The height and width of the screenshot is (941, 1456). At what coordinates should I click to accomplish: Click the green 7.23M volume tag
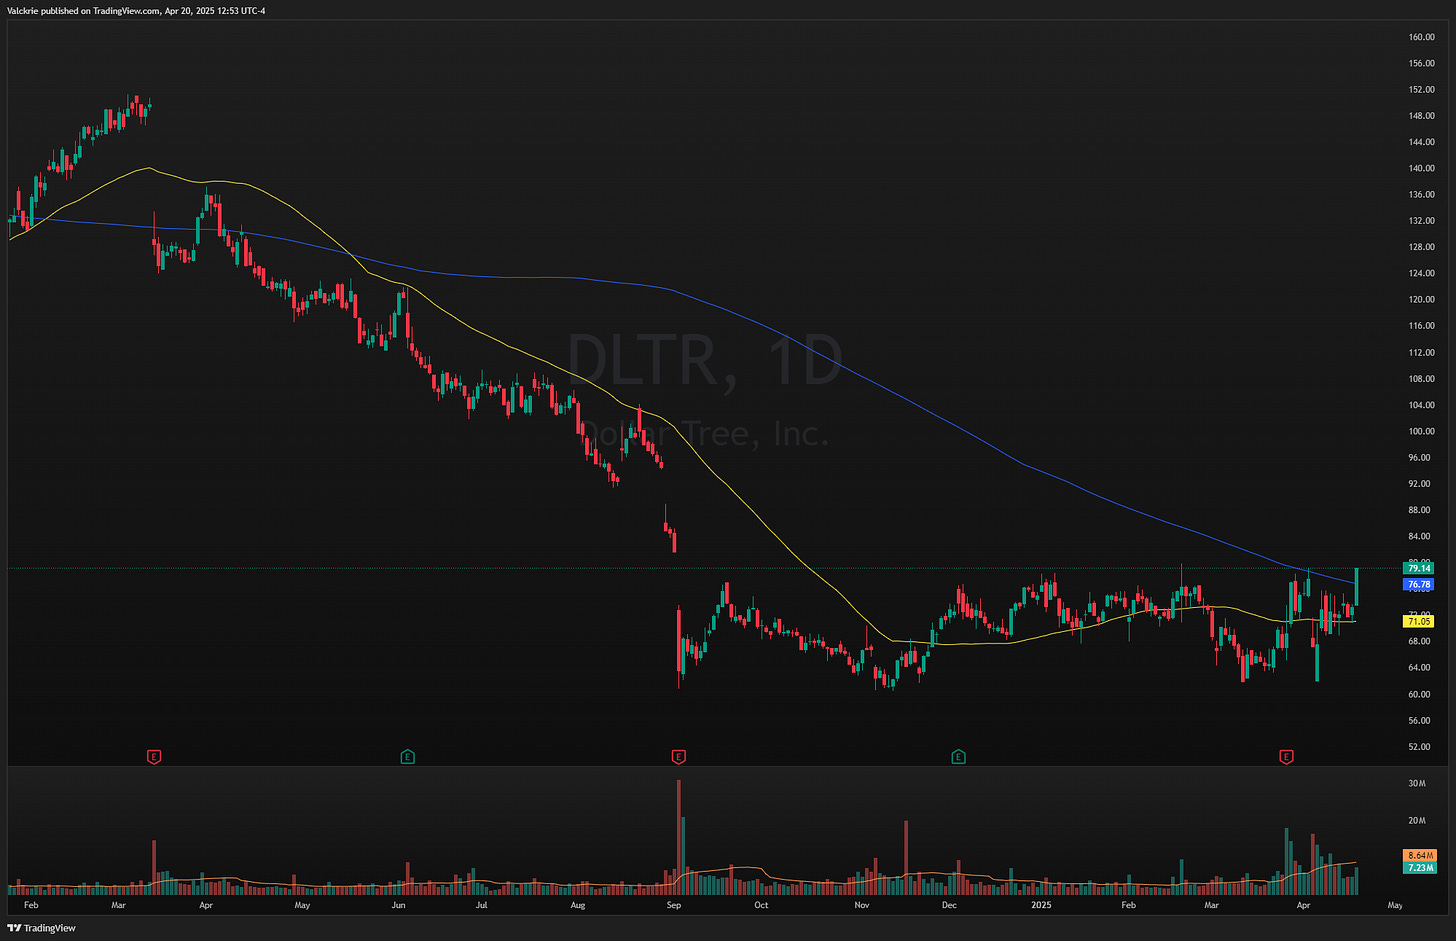coord(1420,868)
